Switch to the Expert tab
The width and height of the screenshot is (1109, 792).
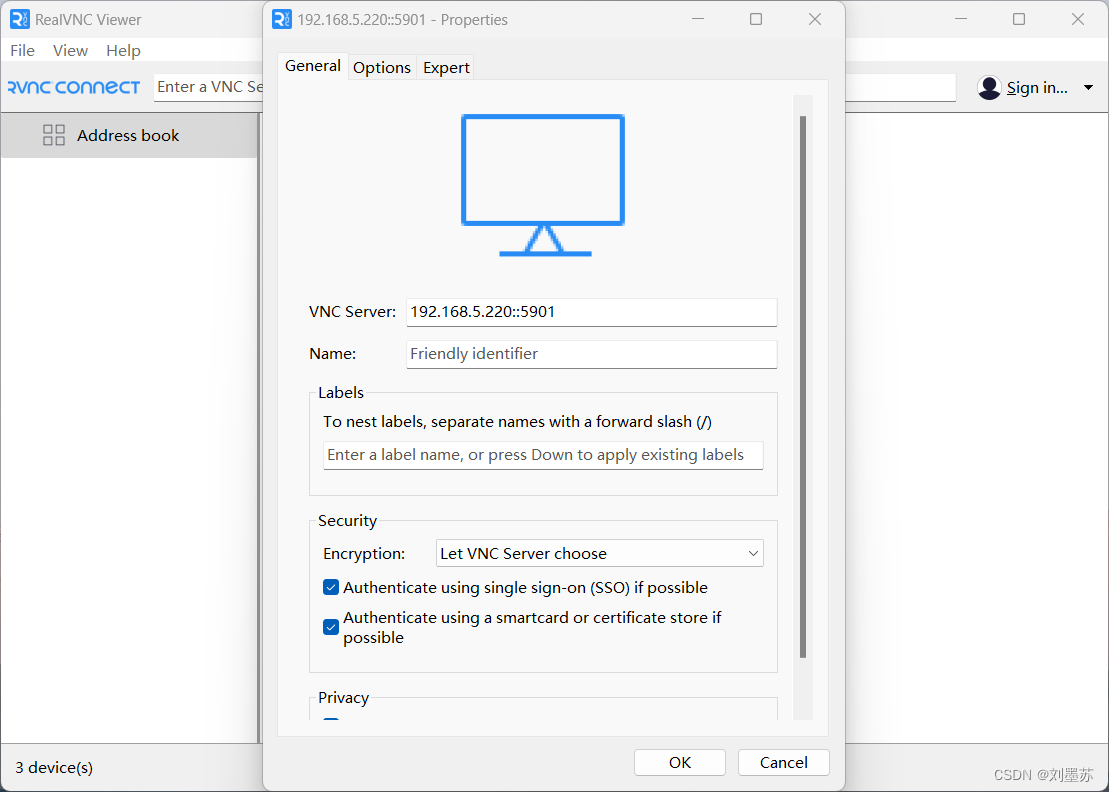click(x=446, y=67)
